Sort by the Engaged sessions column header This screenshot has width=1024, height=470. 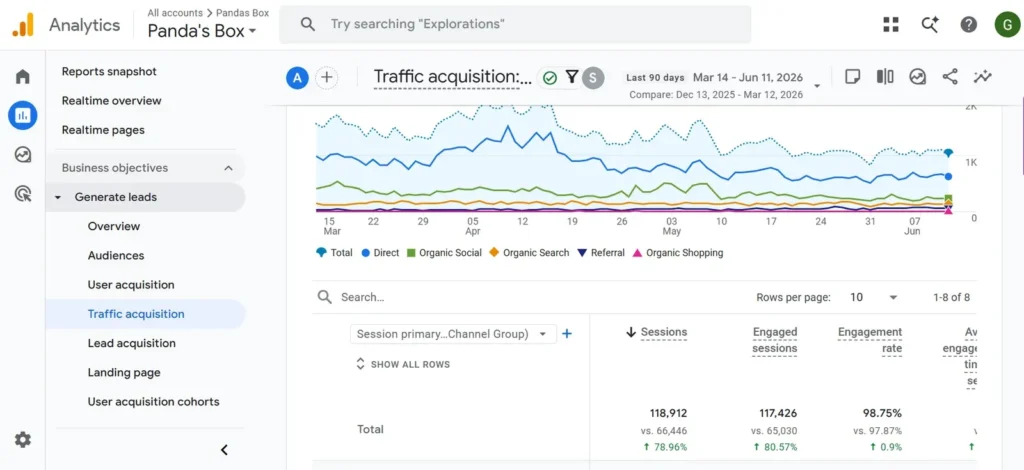pyautogui.click(x=775, y=340)
